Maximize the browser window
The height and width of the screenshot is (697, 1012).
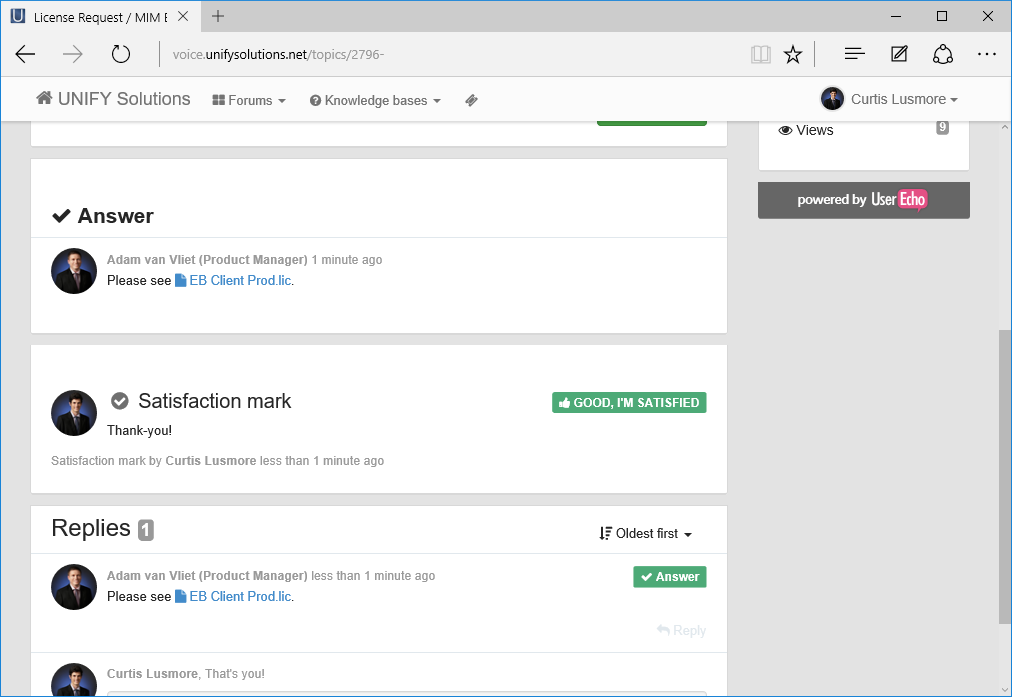pos(942,16)
